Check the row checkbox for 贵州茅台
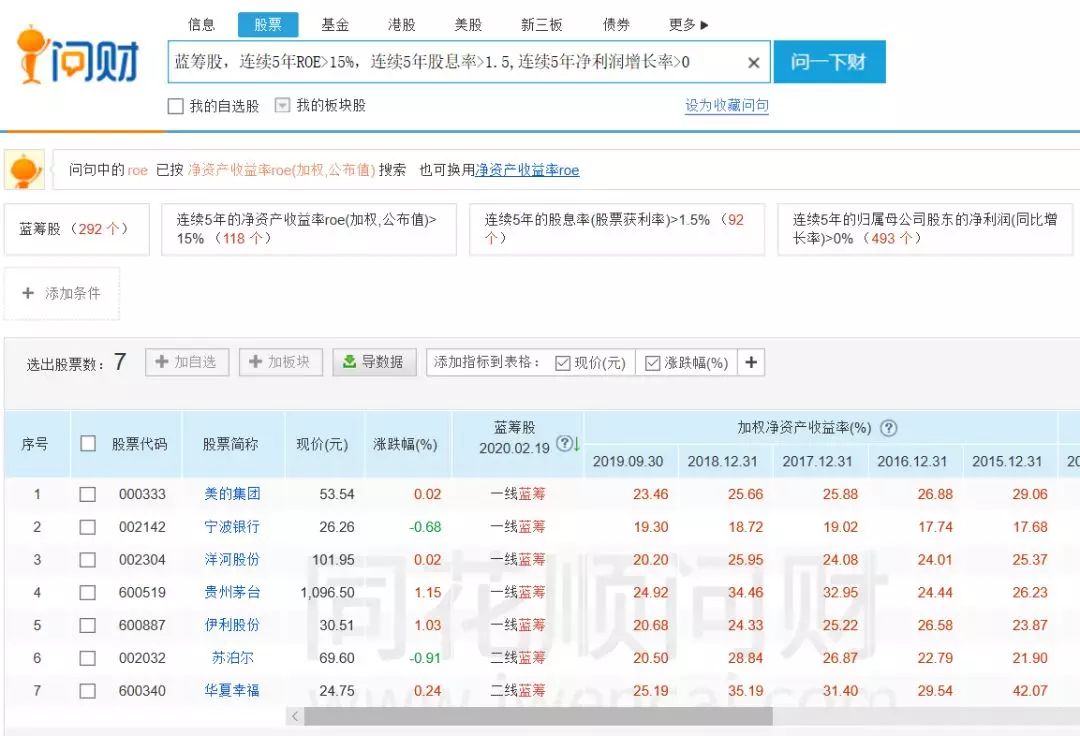Viewport: 1080px width, 736px height. pos(88,592)
